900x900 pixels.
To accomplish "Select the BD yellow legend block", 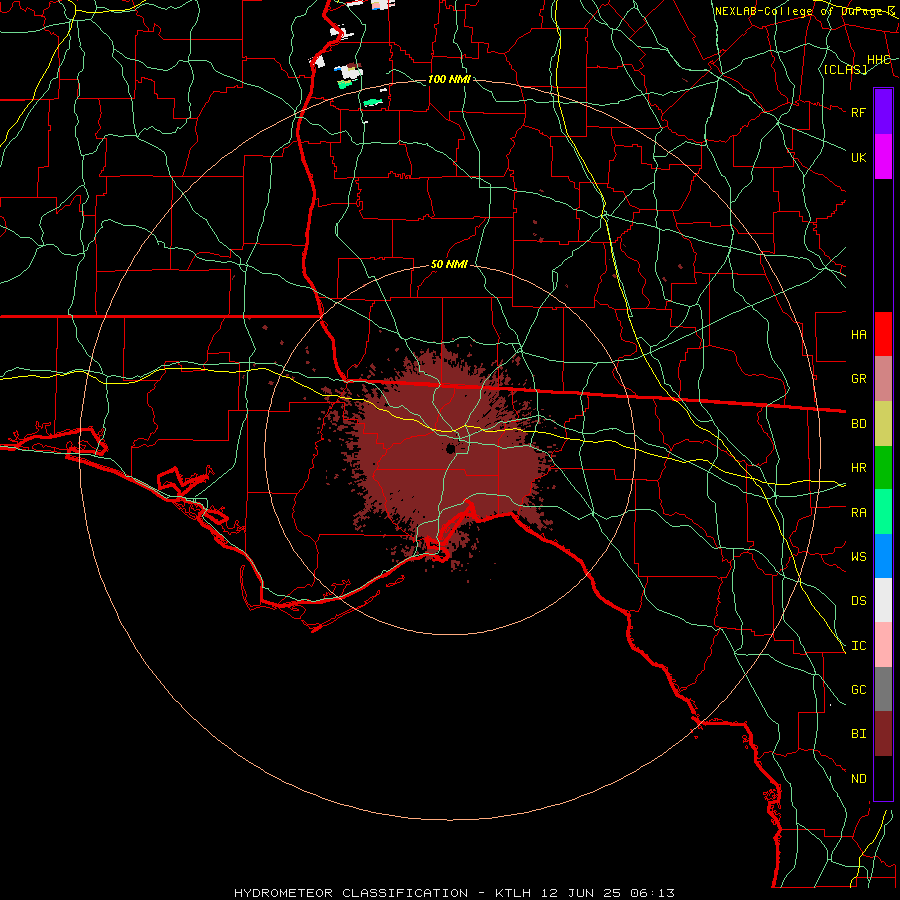I will pos(883,424).
